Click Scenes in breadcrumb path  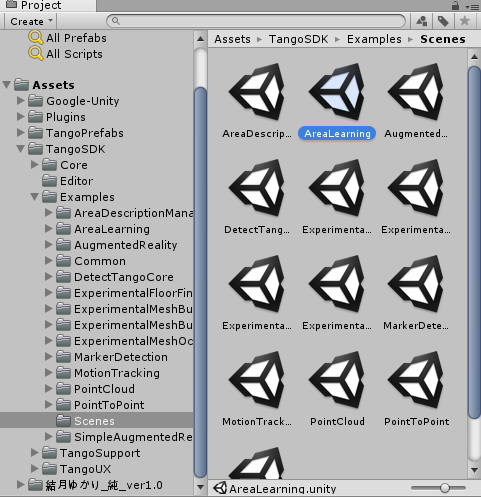pyautogui.click(x=443, y=39)
